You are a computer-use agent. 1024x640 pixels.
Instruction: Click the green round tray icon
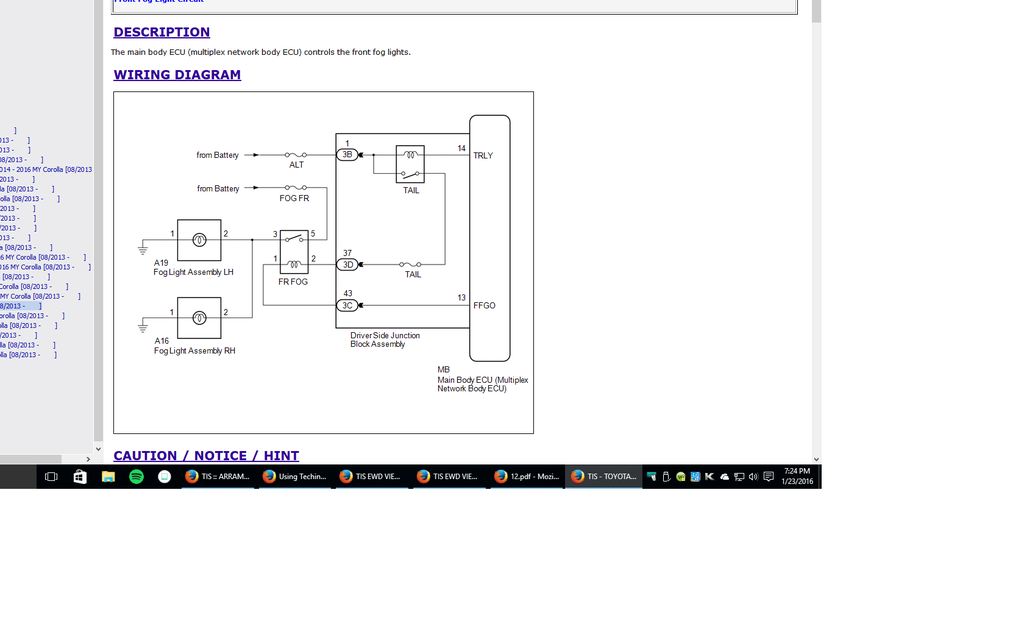click(x=680, y=477)
